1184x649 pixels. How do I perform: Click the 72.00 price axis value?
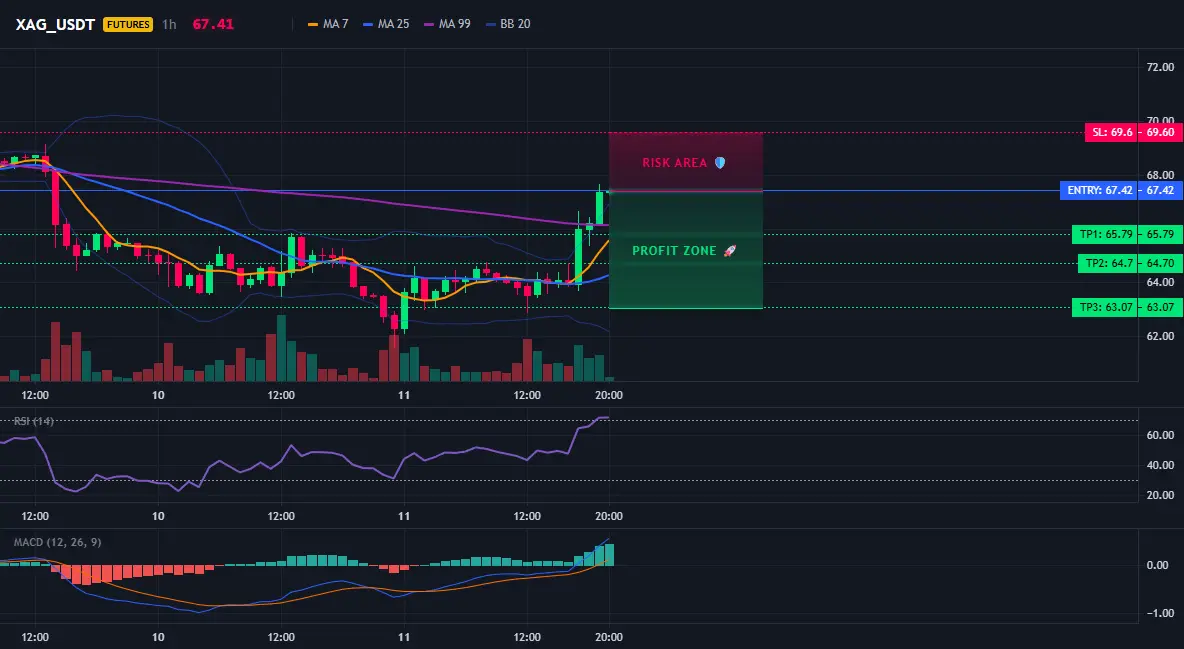(x=1160, y=67)
